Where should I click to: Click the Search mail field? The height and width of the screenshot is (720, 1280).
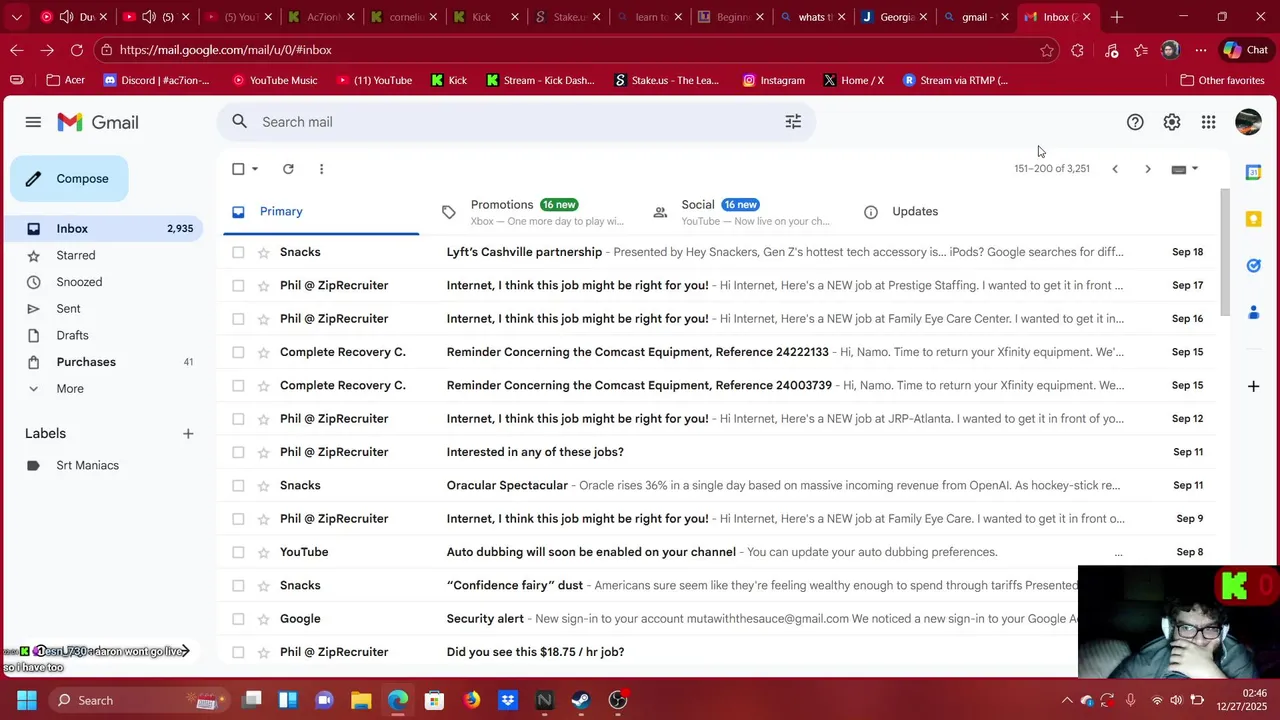click(515, 122)
